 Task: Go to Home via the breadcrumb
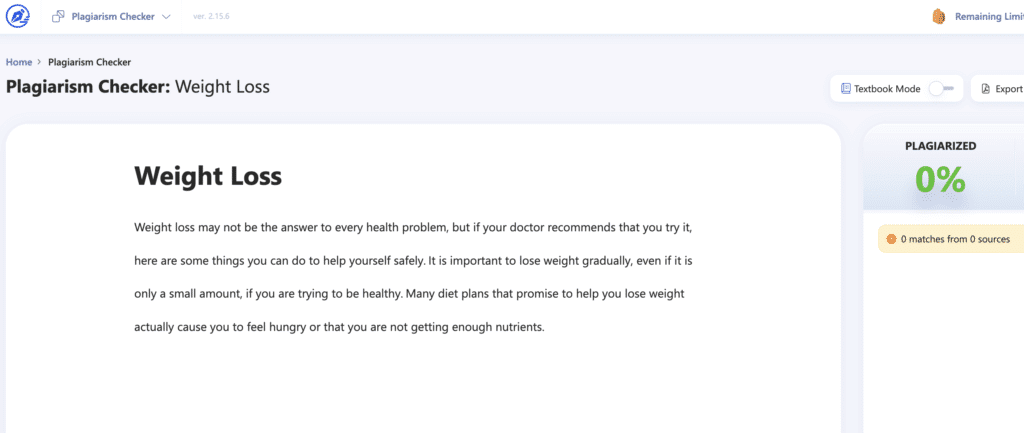[19, 62]
